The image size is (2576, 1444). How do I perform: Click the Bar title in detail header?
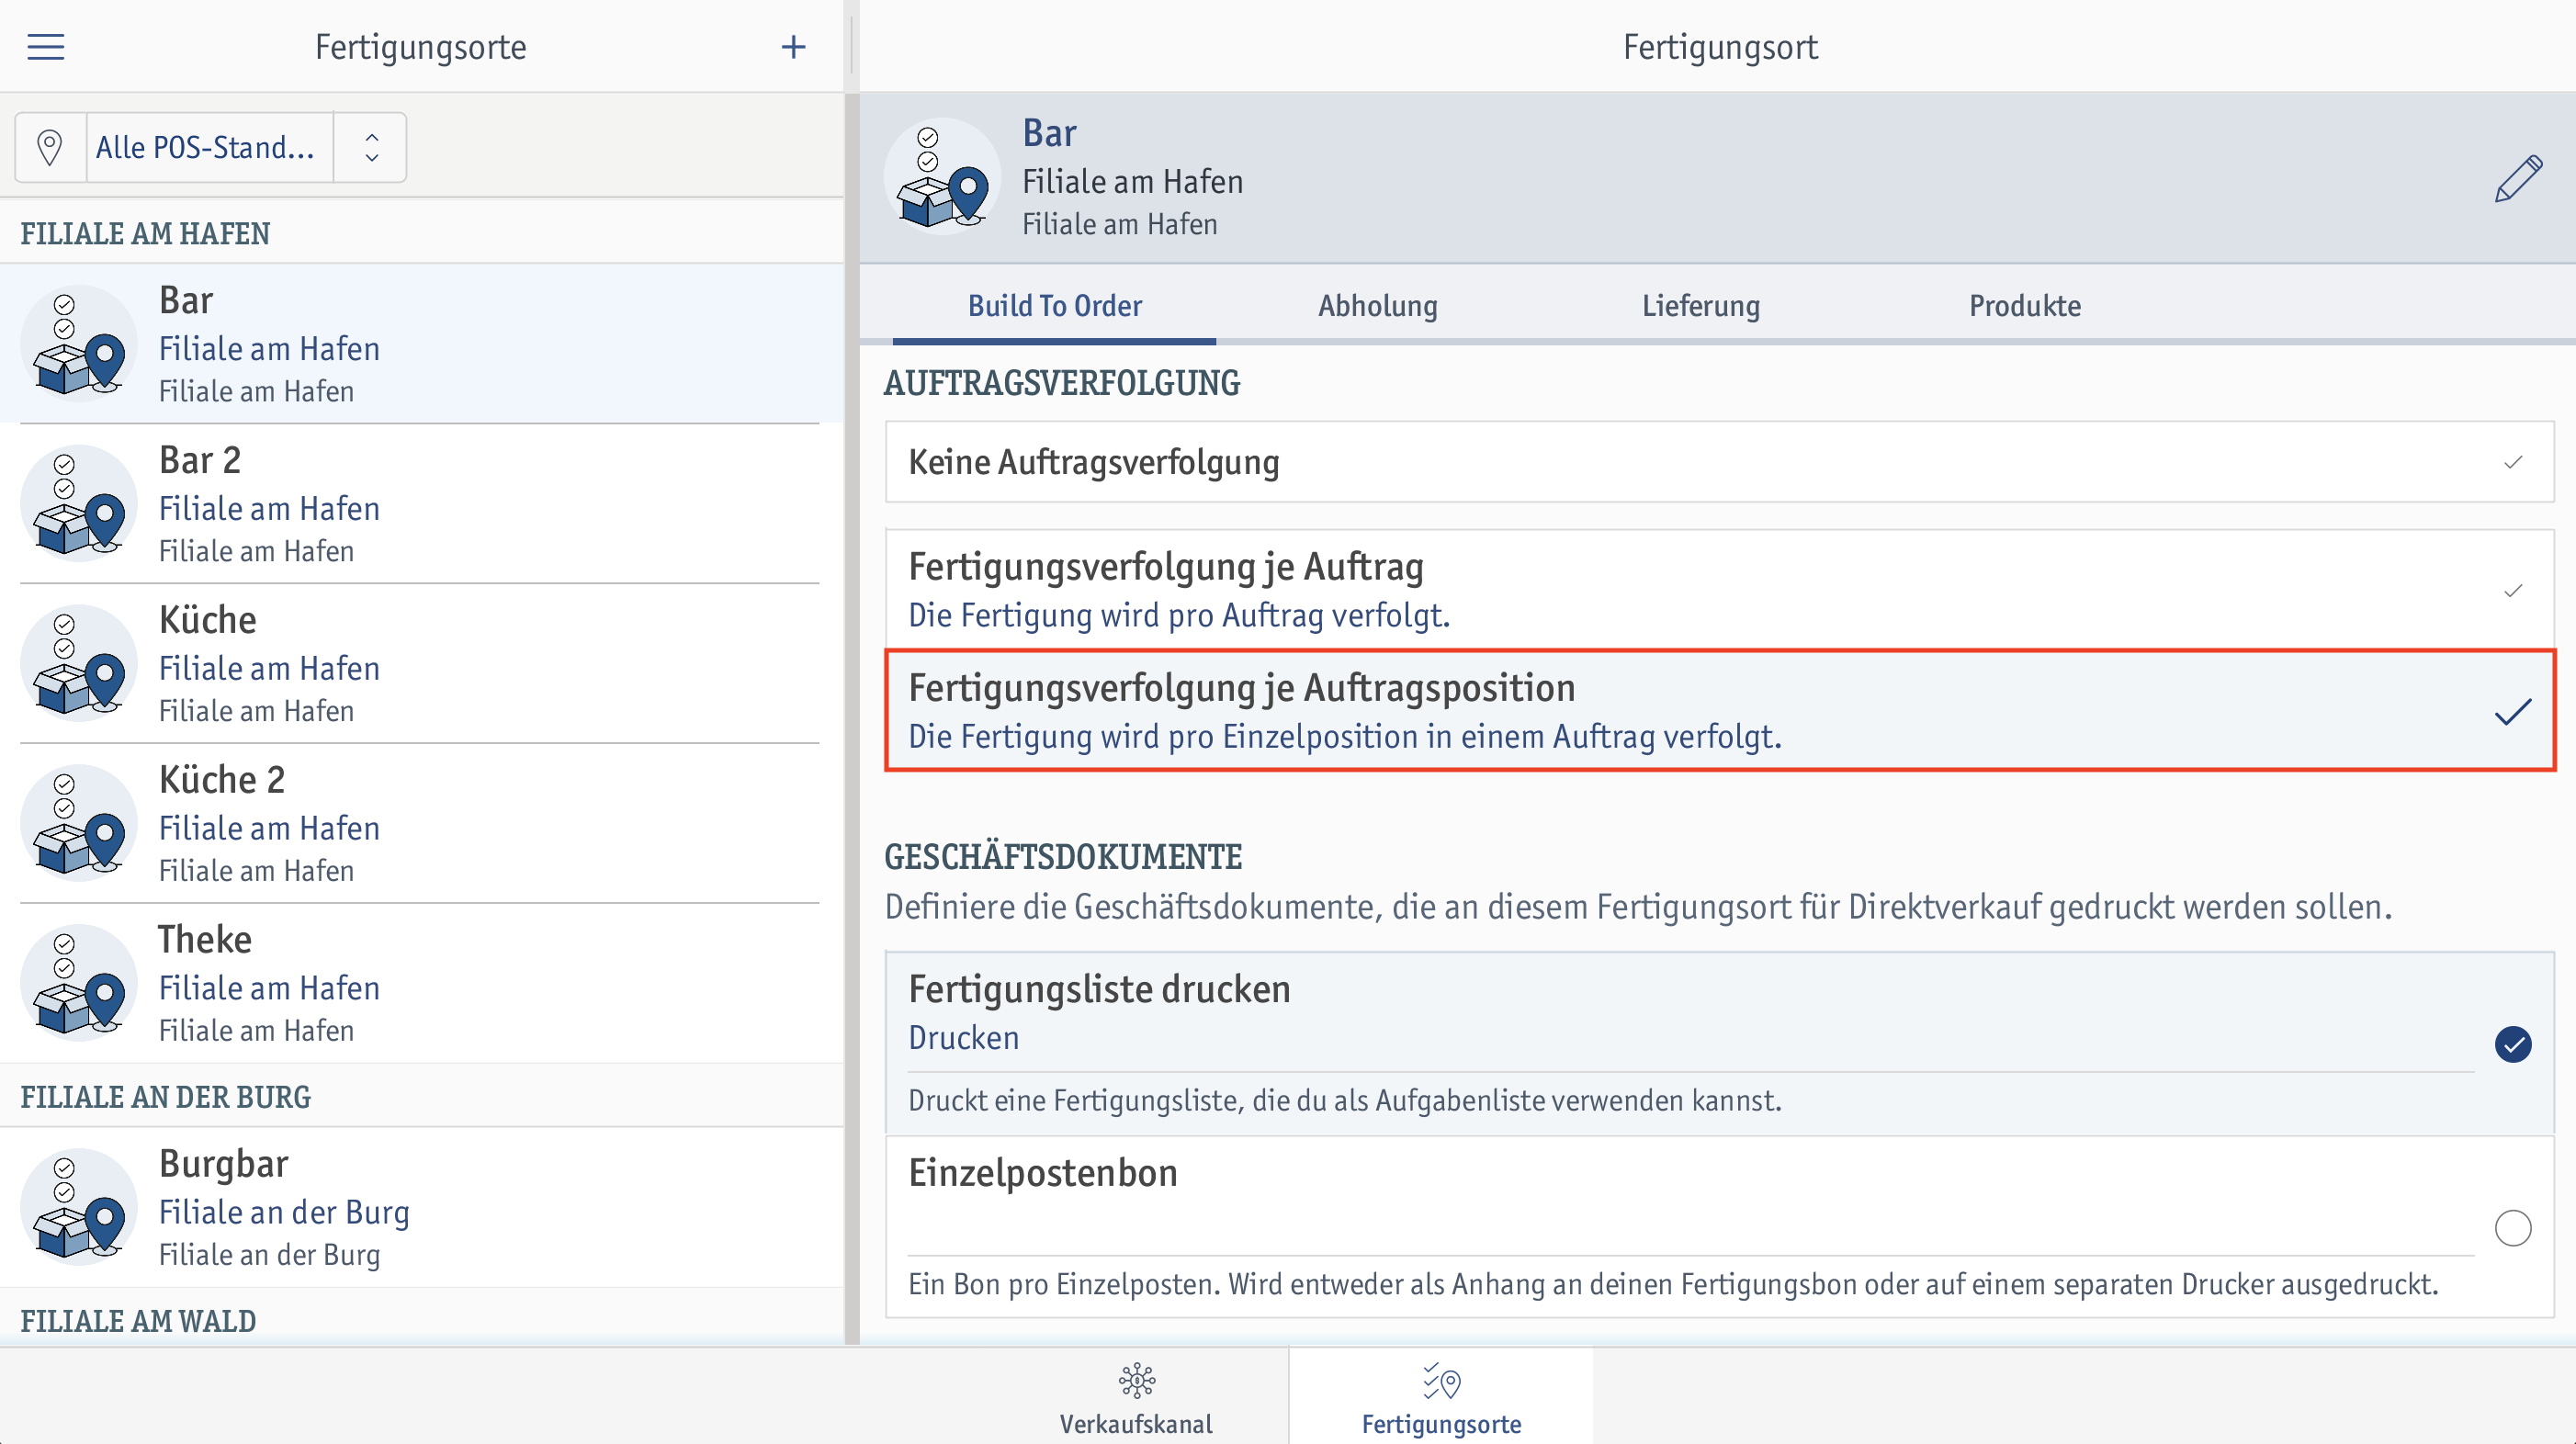point(1049,133)
